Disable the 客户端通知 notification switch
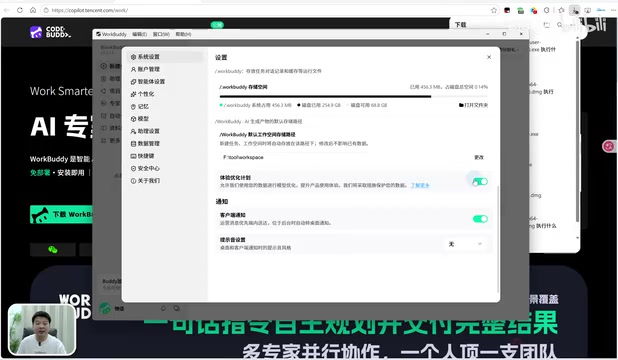The height and width of the screenshot is (360, 618). tap(480, 219)
